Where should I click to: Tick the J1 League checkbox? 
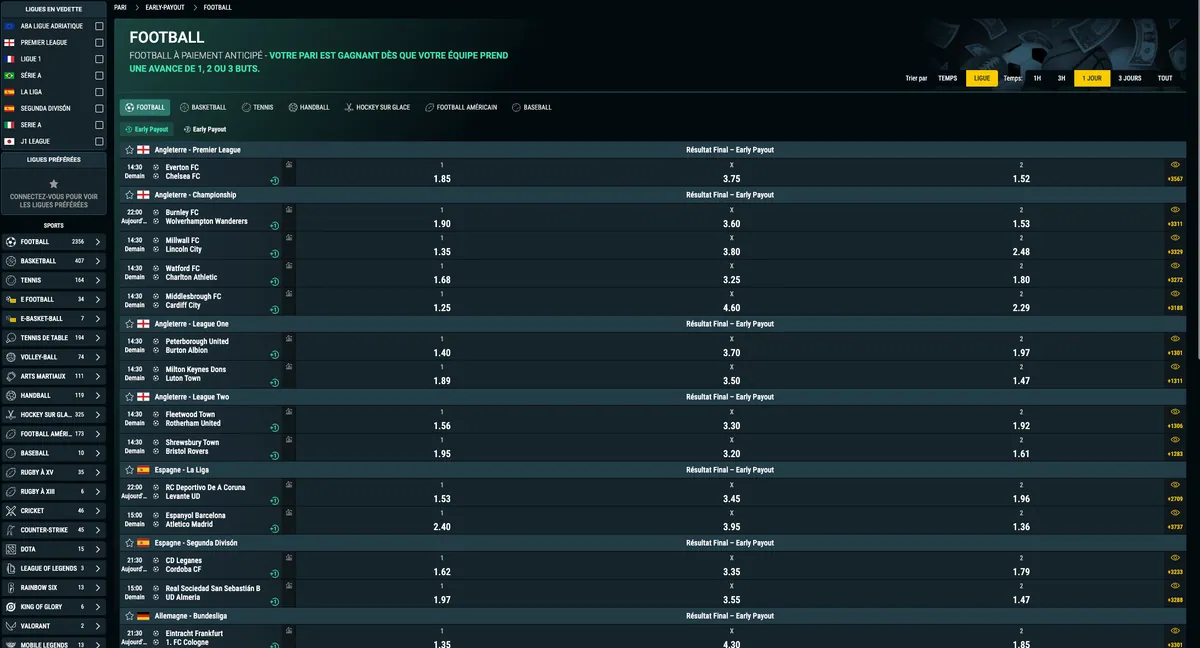coord(98,141)
